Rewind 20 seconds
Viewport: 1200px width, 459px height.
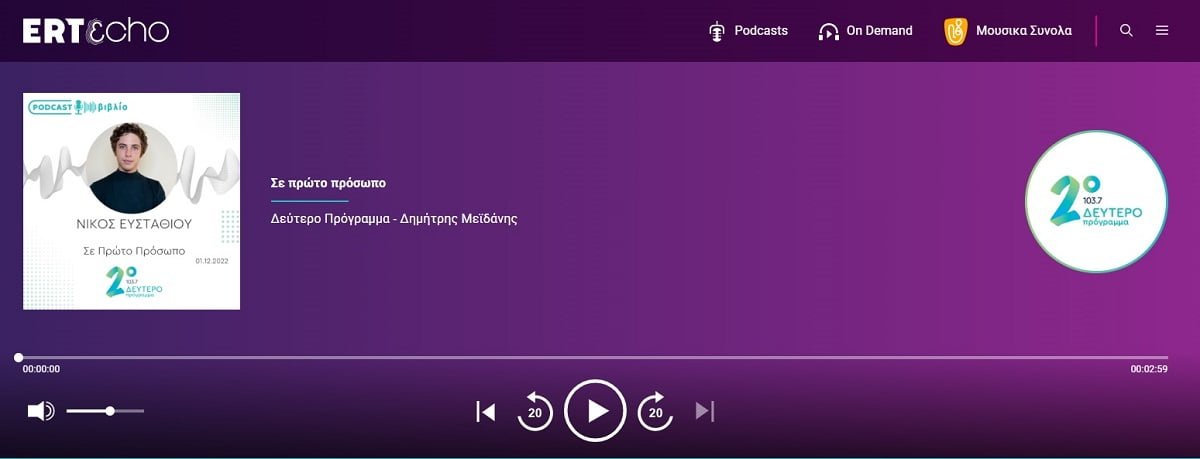(x=534, y=411)
